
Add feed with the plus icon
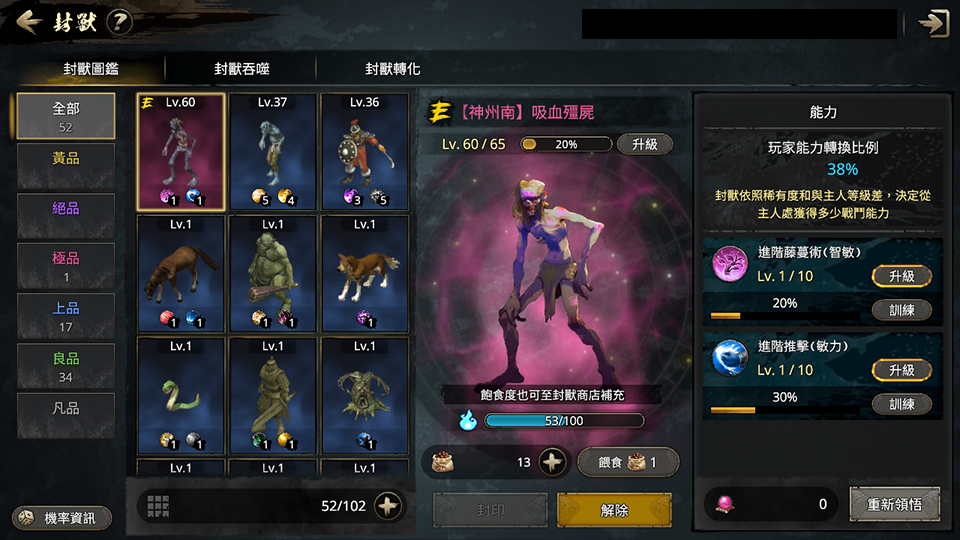pos(552,462)
